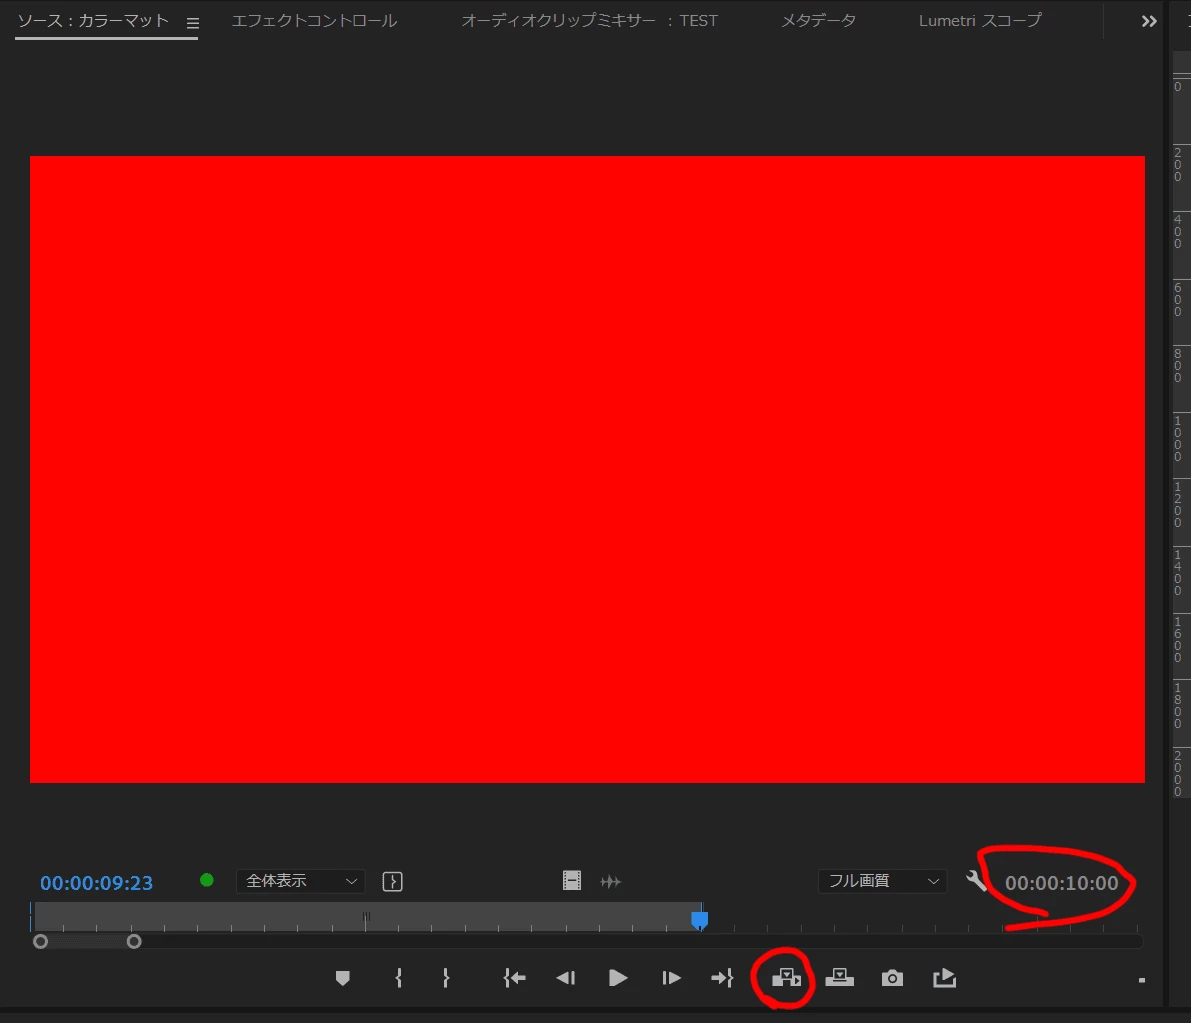
Task: Open the フル画質 playback resolution dropdown
Action: [883, 881]
